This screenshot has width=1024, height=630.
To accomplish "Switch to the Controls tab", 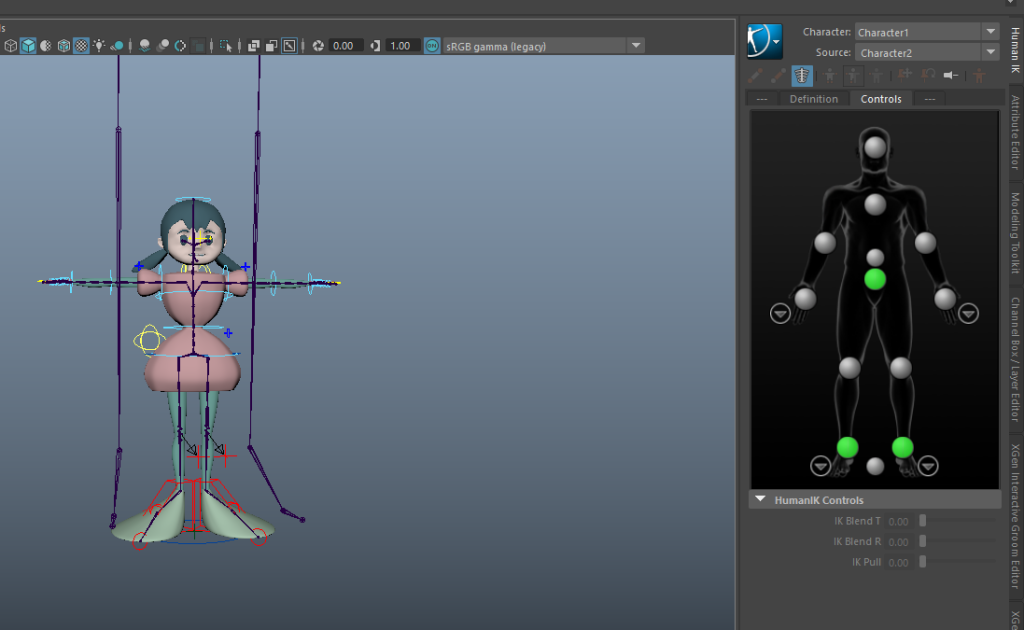I will pos(881,99).
